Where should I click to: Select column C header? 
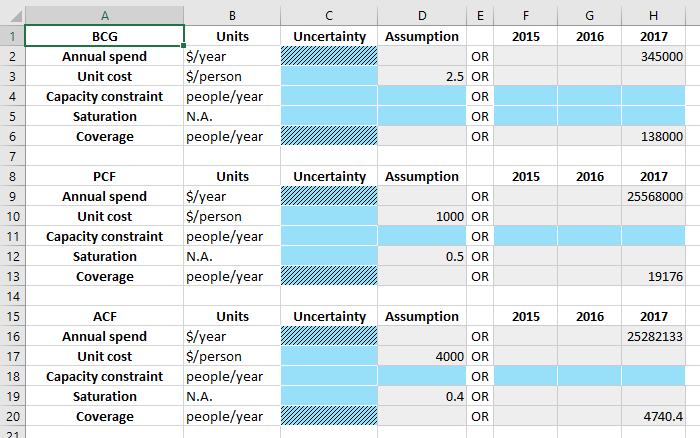coord(329,16)
